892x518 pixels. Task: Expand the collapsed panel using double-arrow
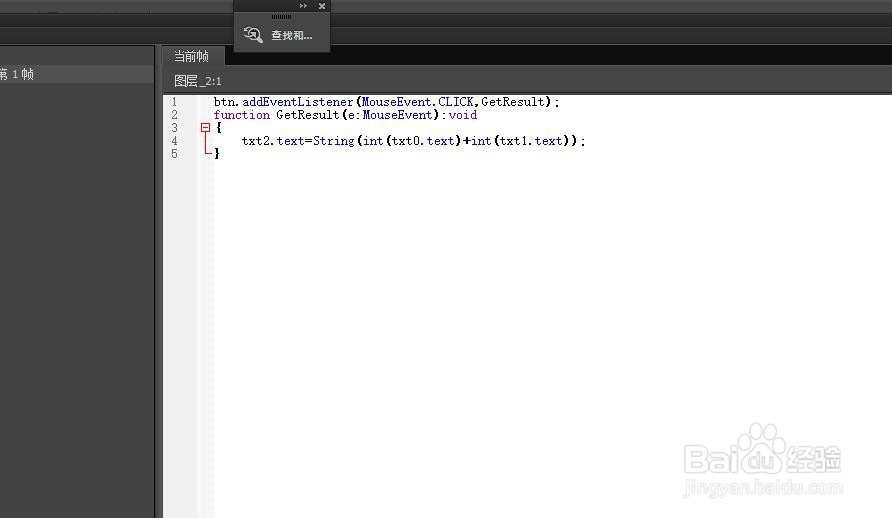point(303,6)
